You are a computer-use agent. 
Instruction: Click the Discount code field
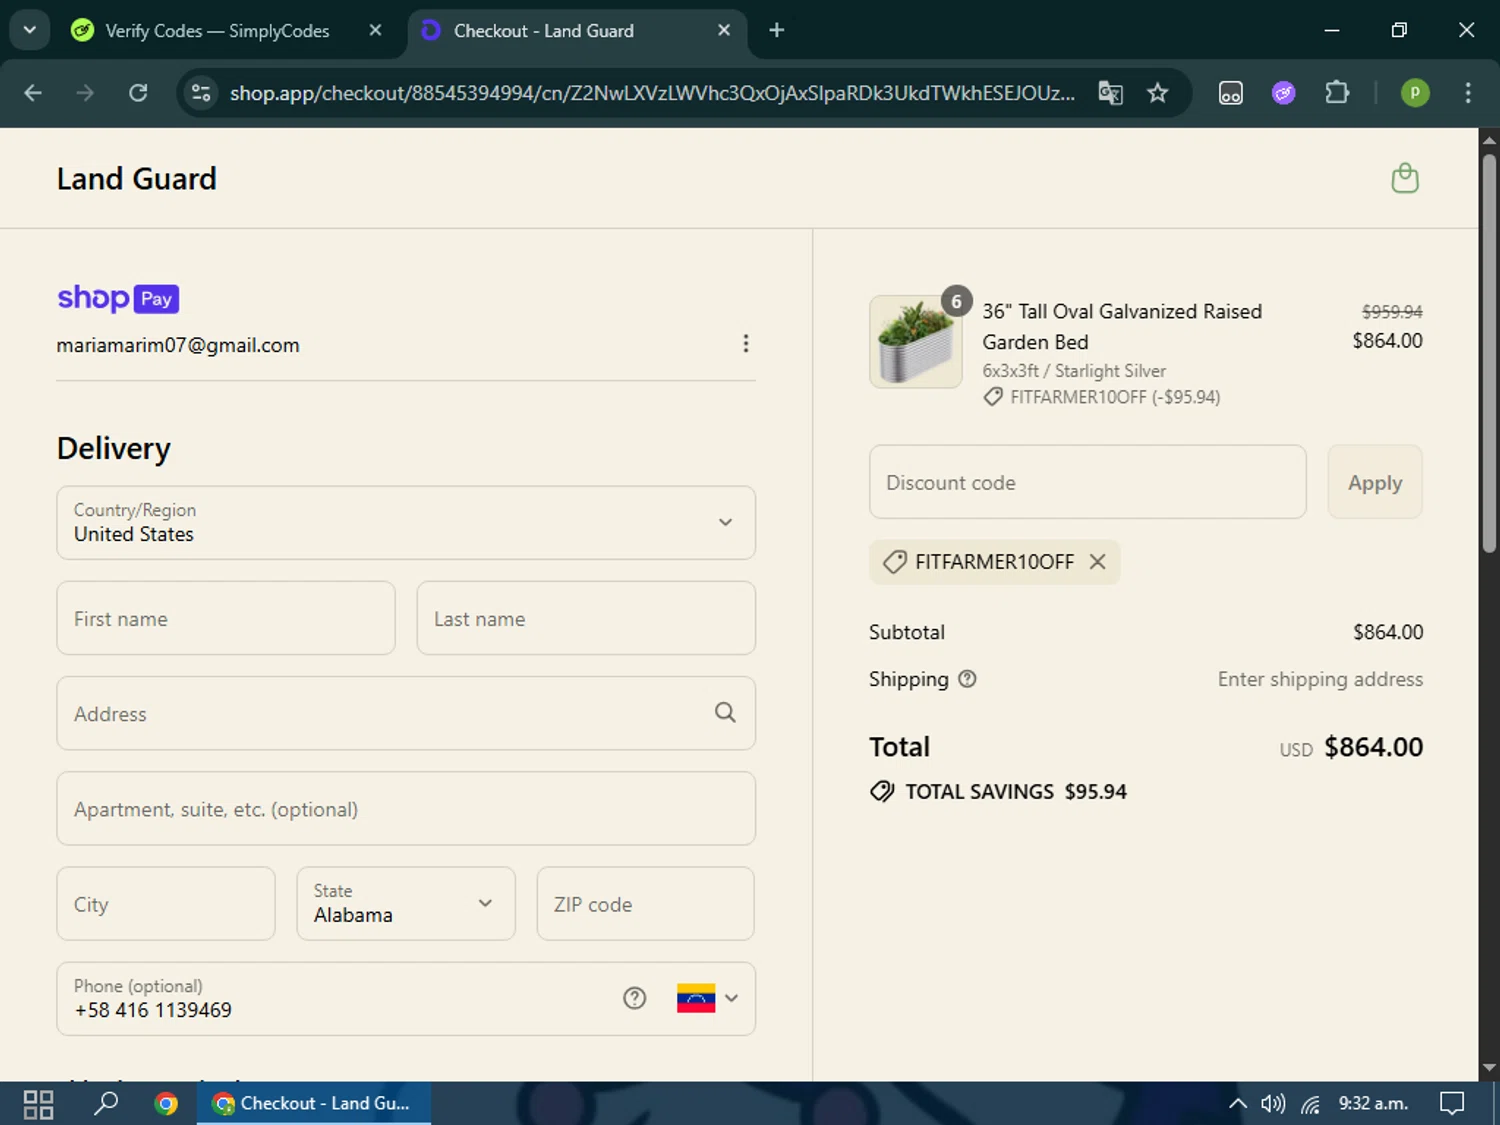pyautogui.click(x=1088, y=482)
